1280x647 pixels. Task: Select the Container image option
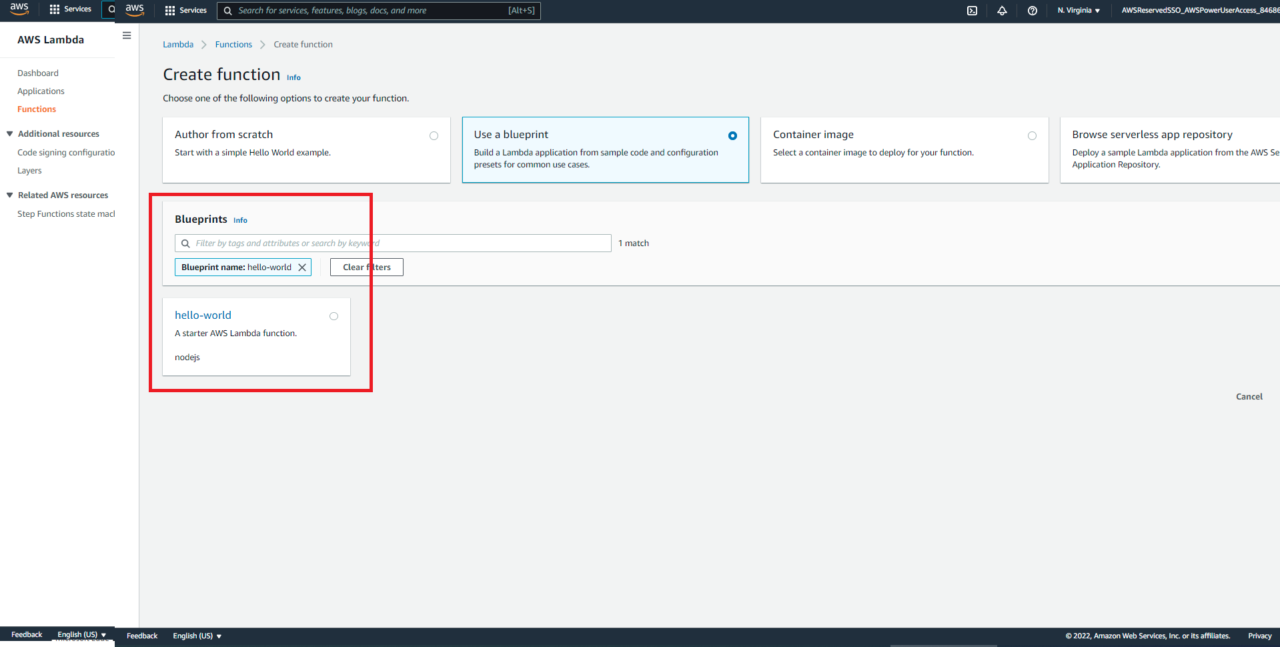tap(1032, 136)
